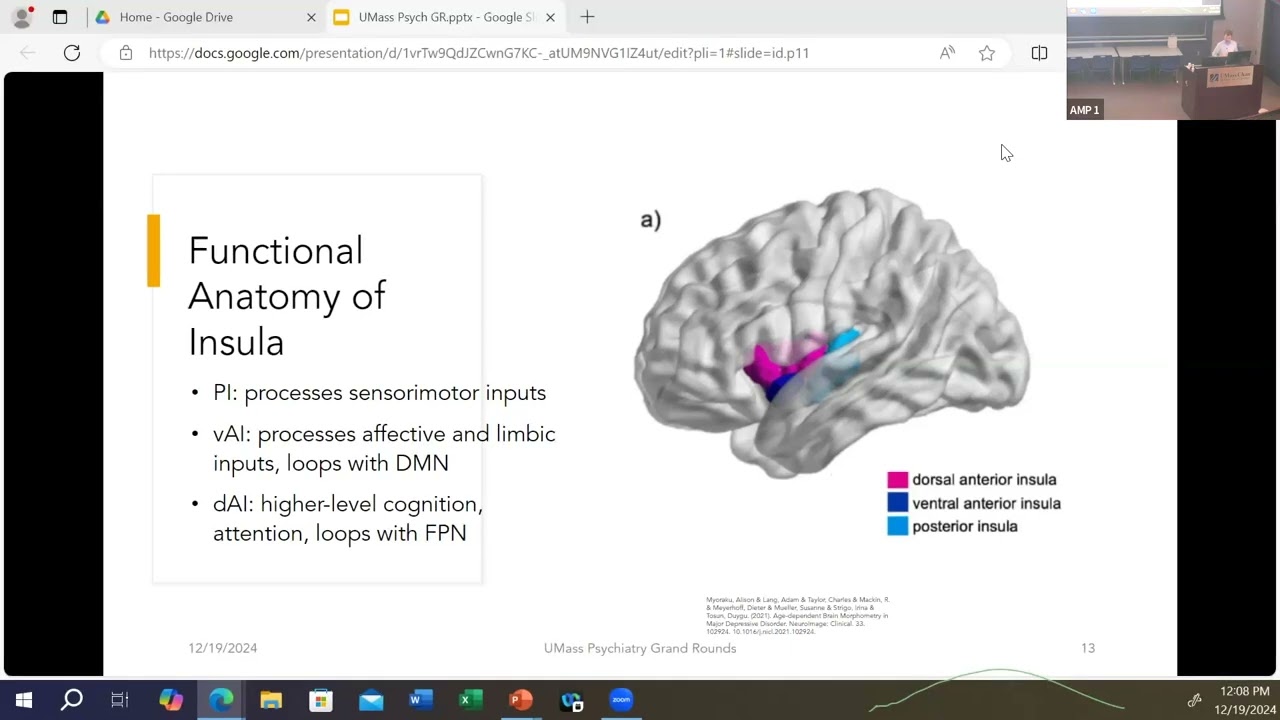Click the dark blue ventral anterior insula swatch

[897, 503]
